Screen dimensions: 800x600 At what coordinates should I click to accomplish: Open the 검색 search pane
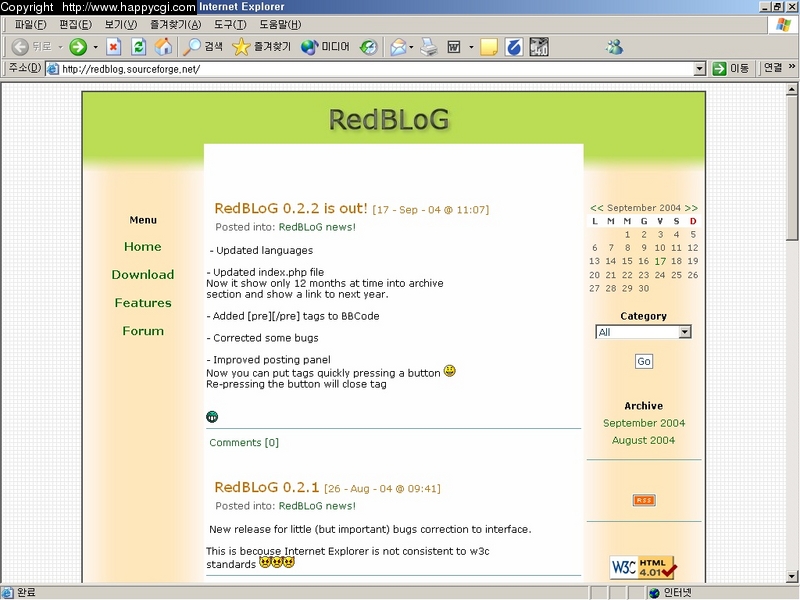(203, 47)
